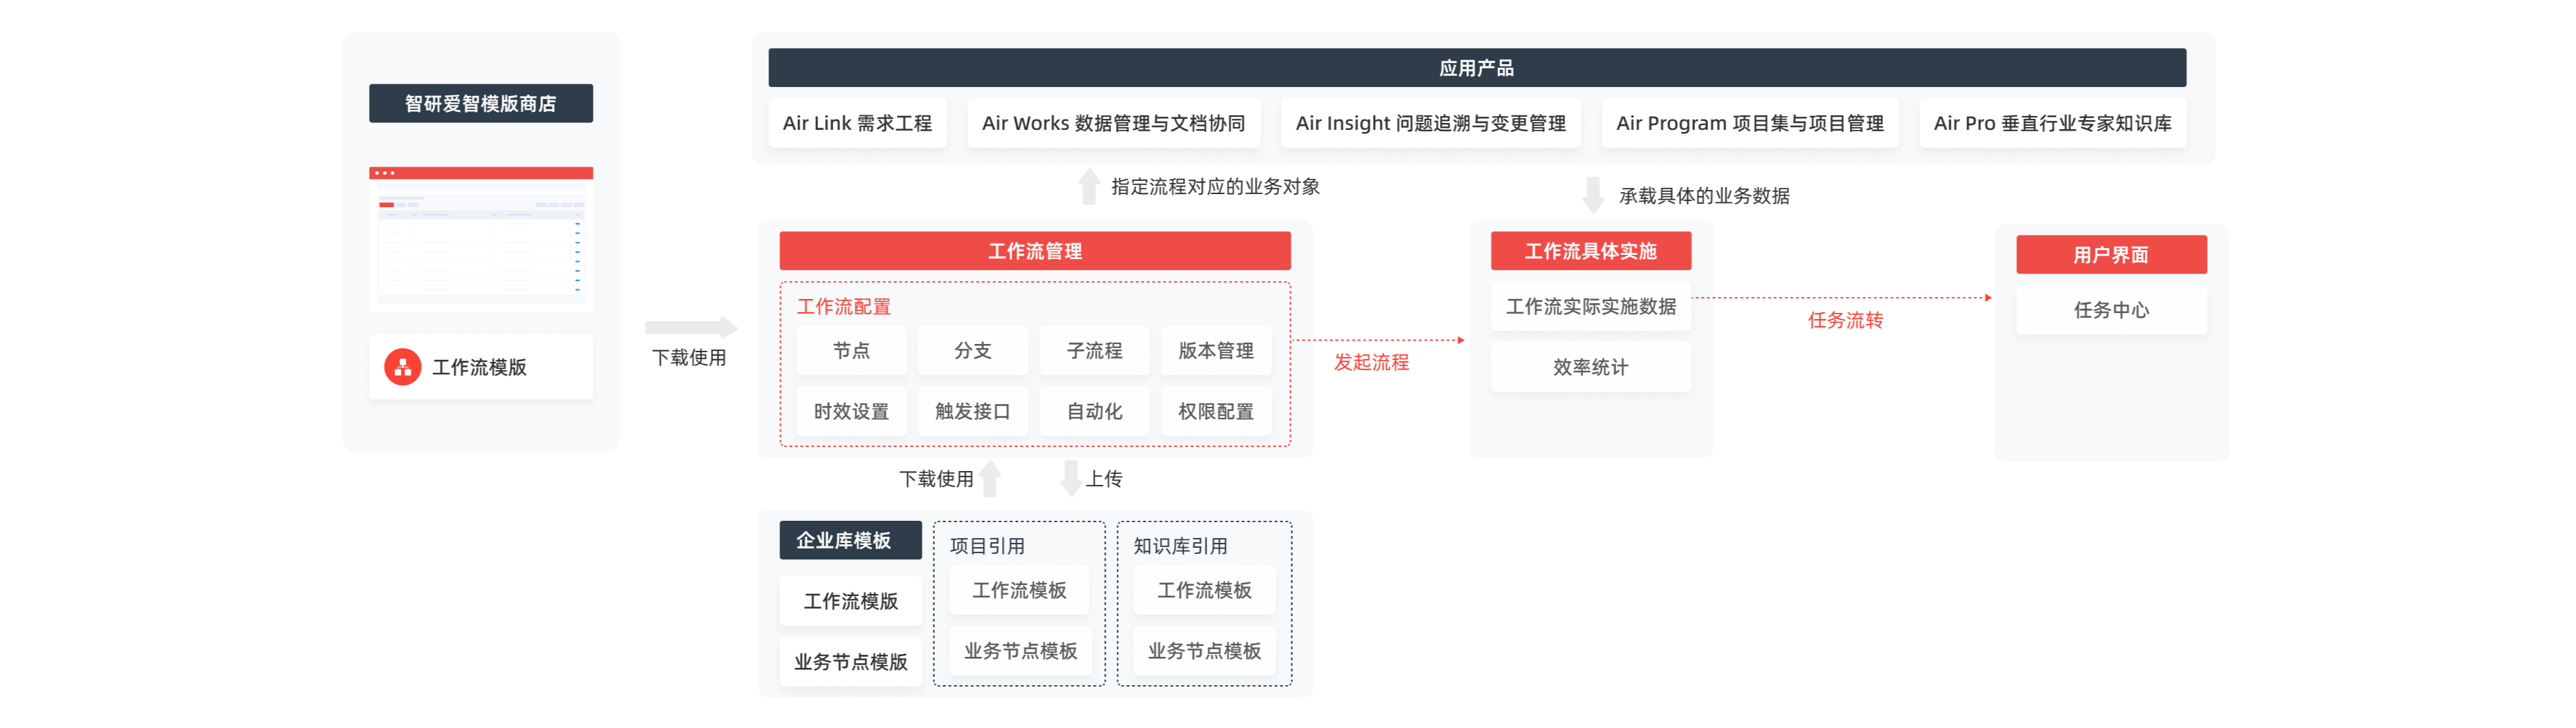
Task: Open Air Pro 垂直行业专家知识库
Action: coord(2052,123)
